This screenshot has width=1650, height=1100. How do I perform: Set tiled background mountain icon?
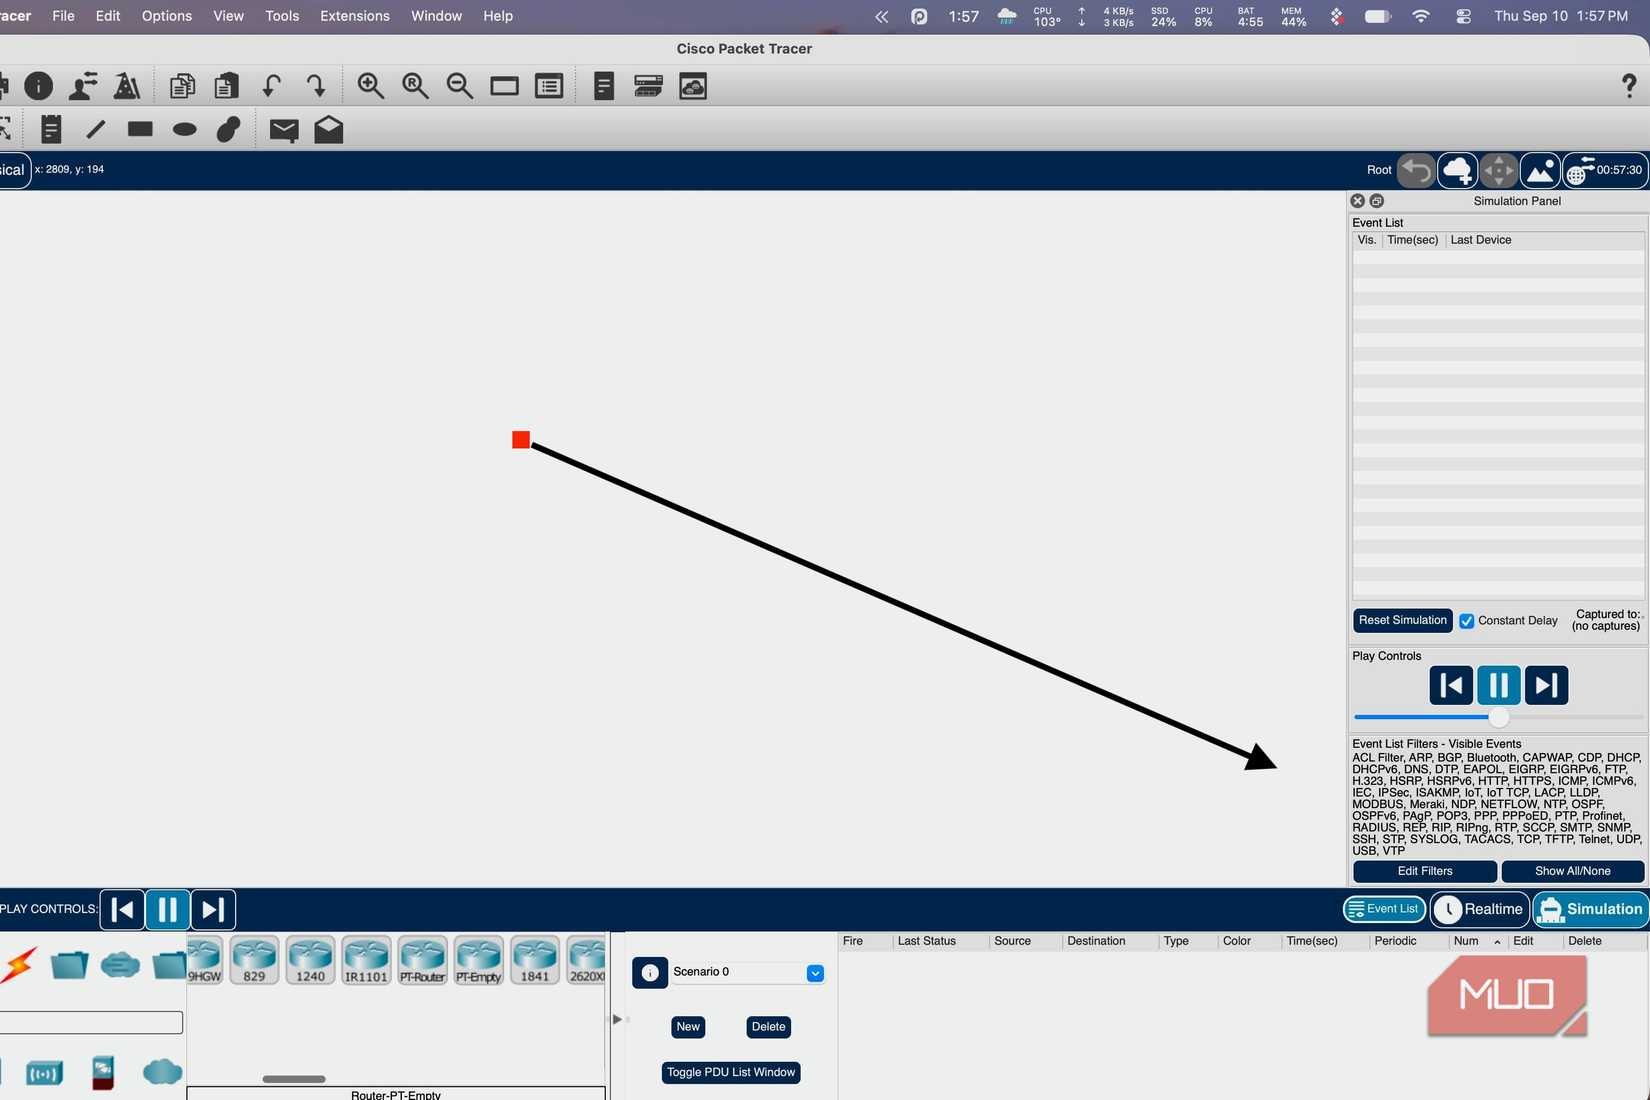coord(1540,170)
